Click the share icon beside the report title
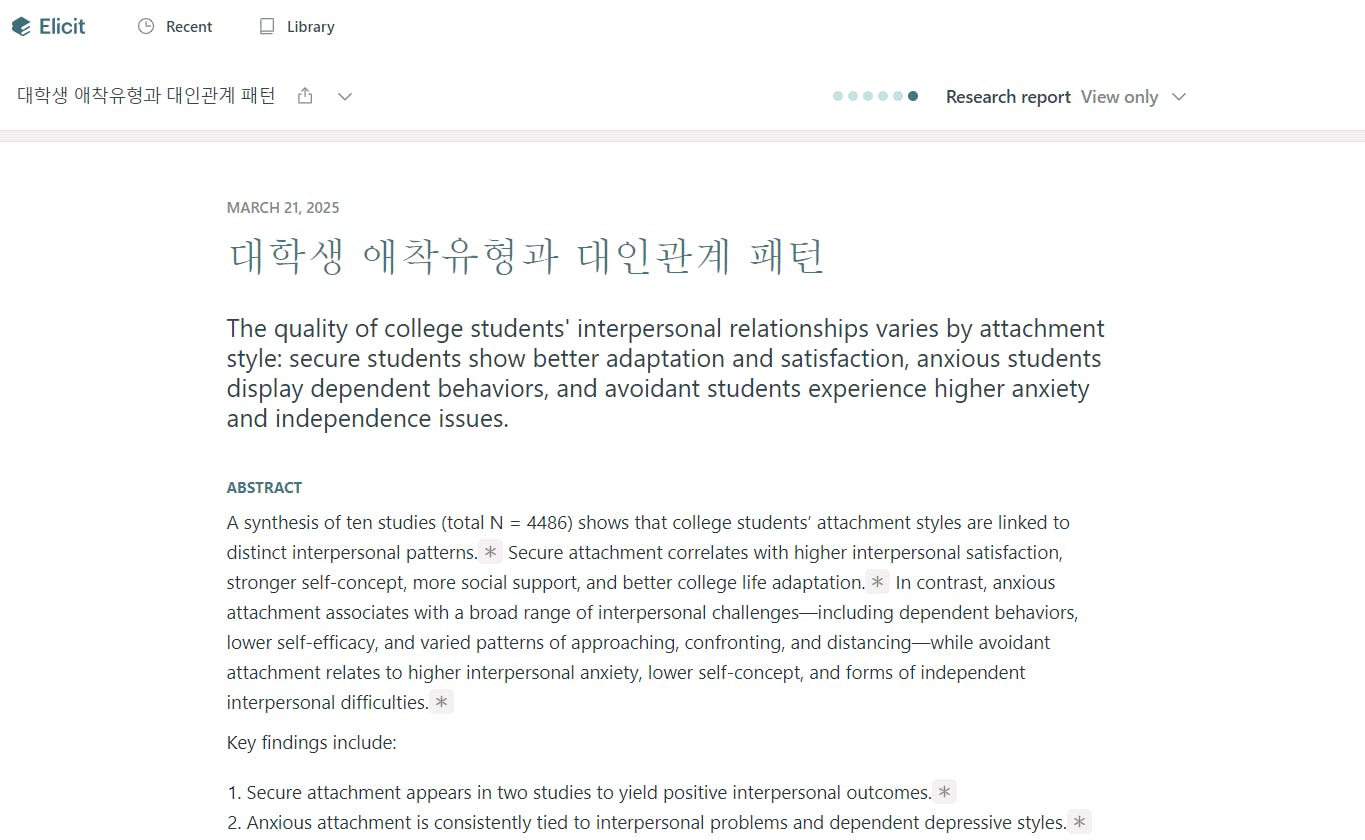Screen dimensions: 1365x840 click(306, 96)
